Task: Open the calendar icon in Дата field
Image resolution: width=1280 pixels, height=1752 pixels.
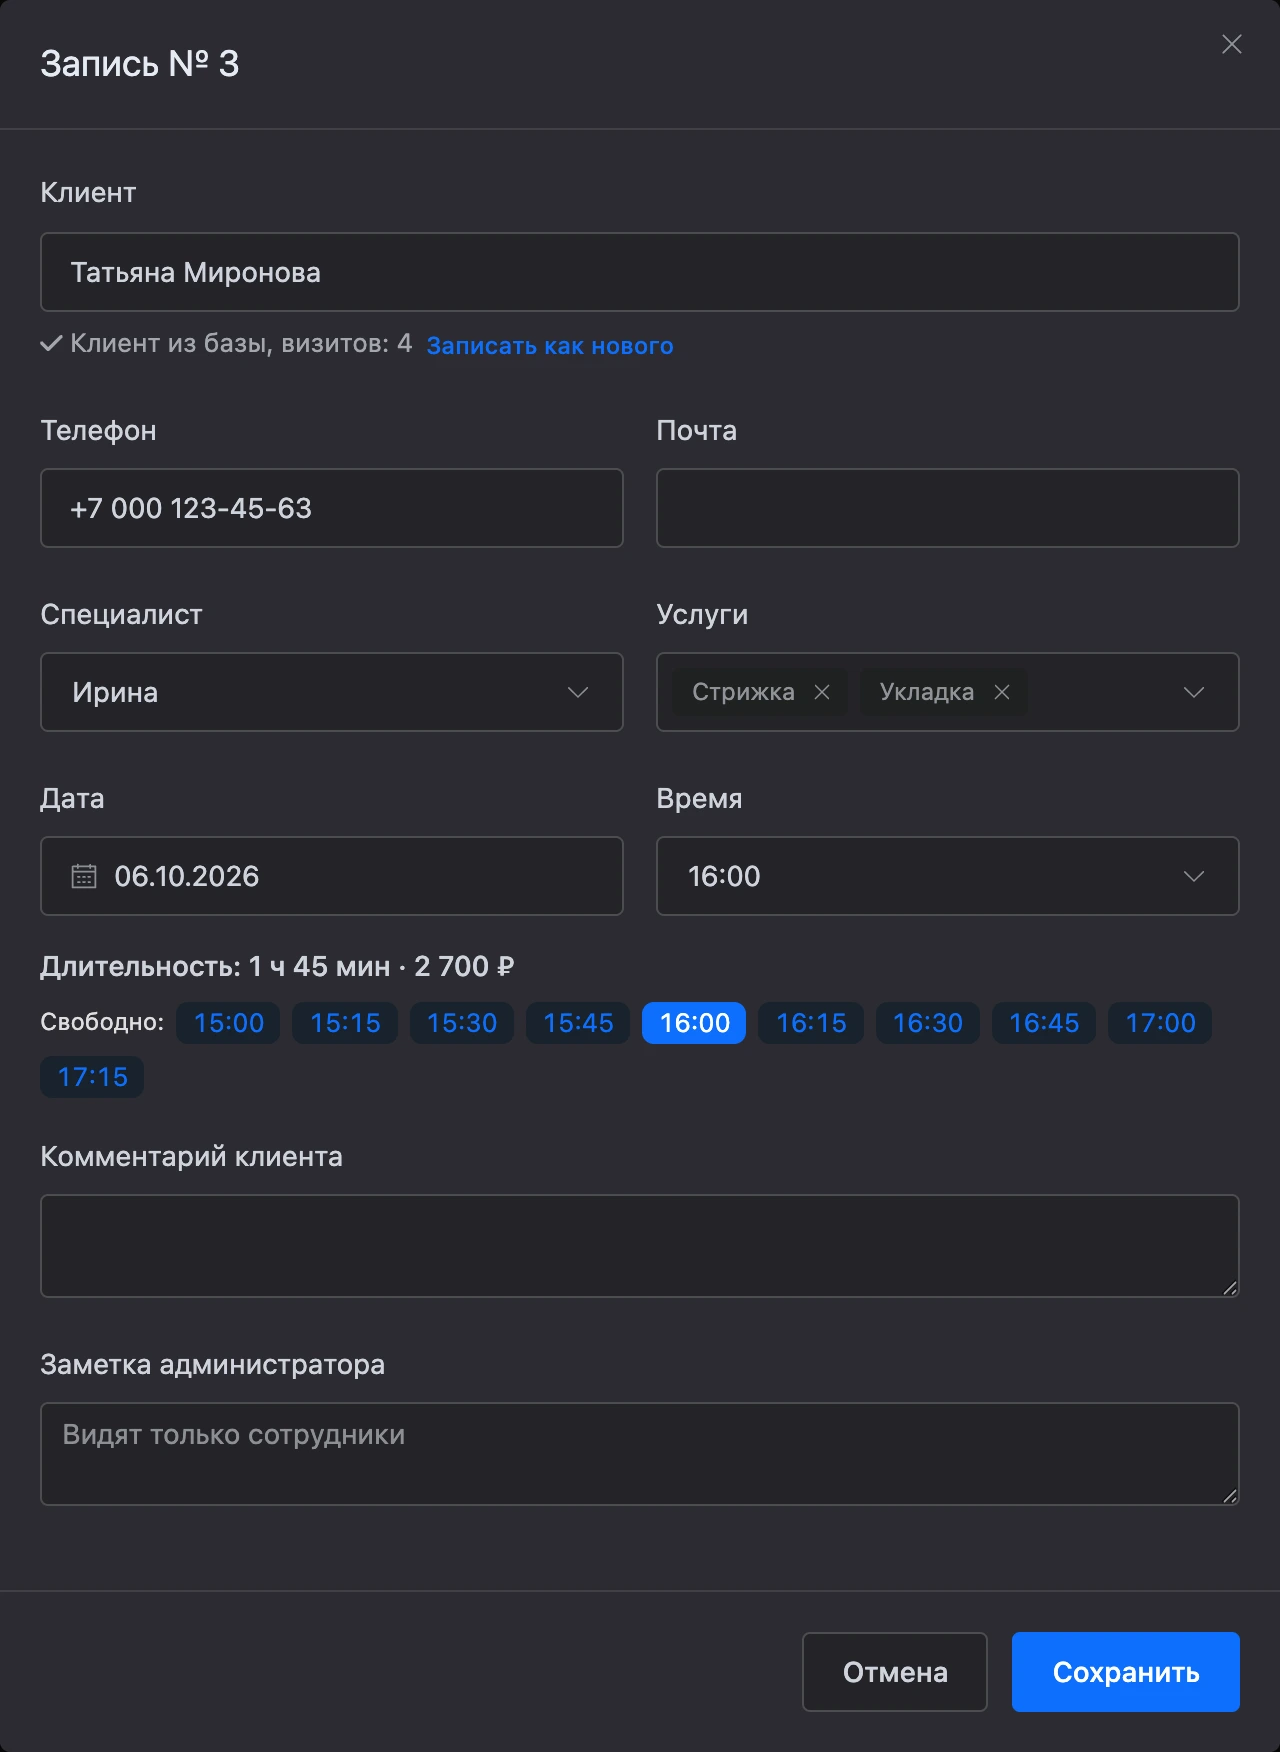Action: pos(84,876)
